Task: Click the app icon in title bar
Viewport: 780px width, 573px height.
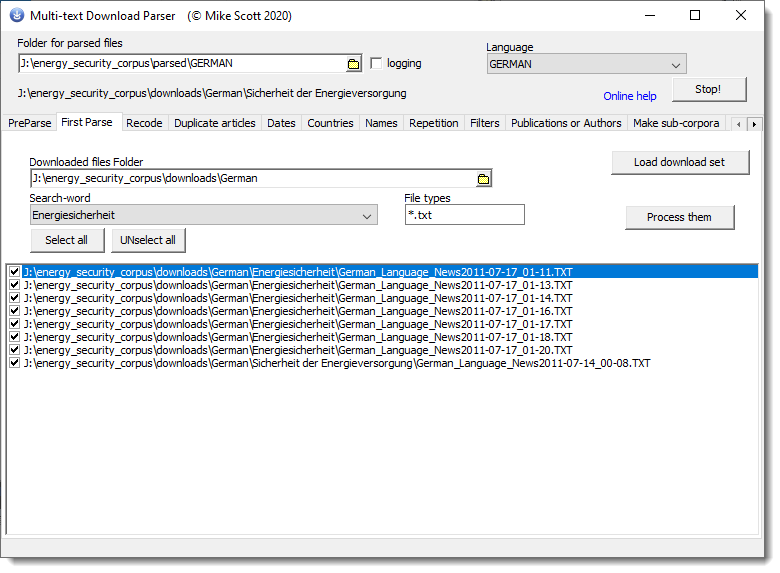Action: (x=17, y=16)
